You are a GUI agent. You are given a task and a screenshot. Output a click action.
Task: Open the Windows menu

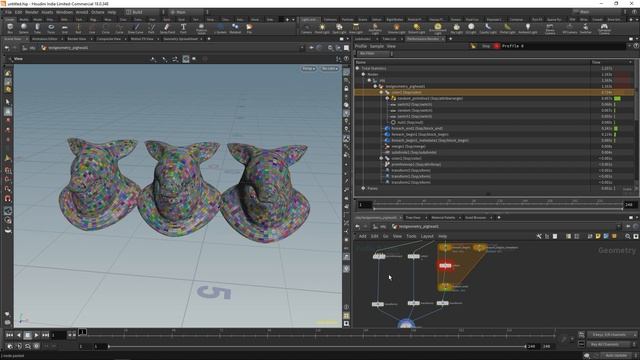point(64,12)
